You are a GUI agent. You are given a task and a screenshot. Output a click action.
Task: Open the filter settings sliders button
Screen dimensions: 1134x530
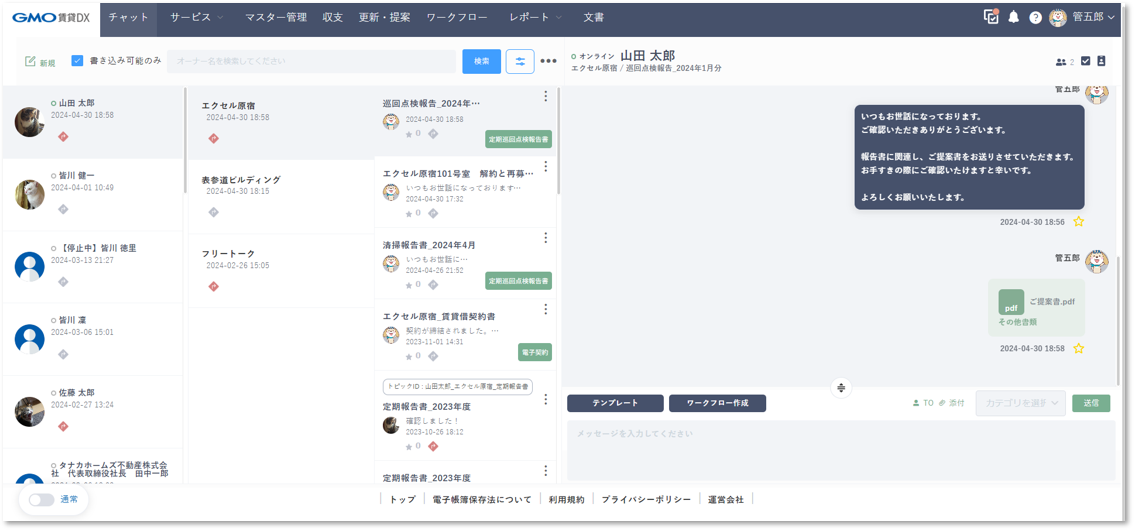tap(520, 61)
